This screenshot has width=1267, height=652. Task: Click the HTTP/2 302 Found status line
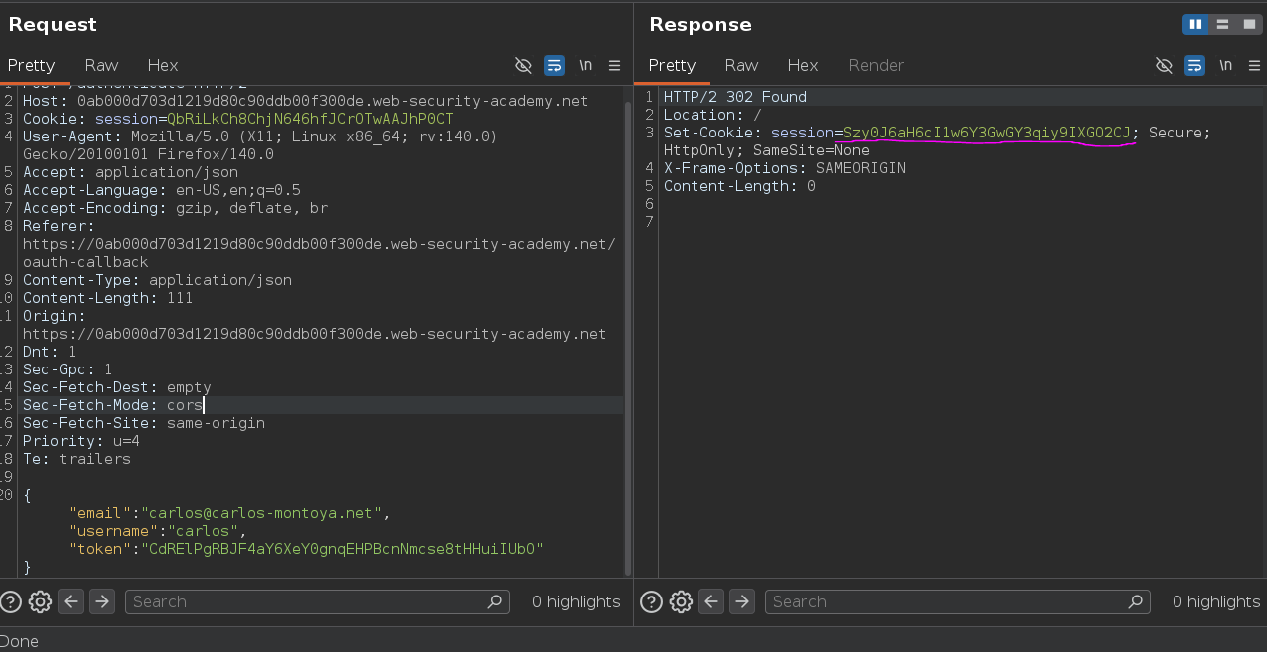tap(735, 97)
